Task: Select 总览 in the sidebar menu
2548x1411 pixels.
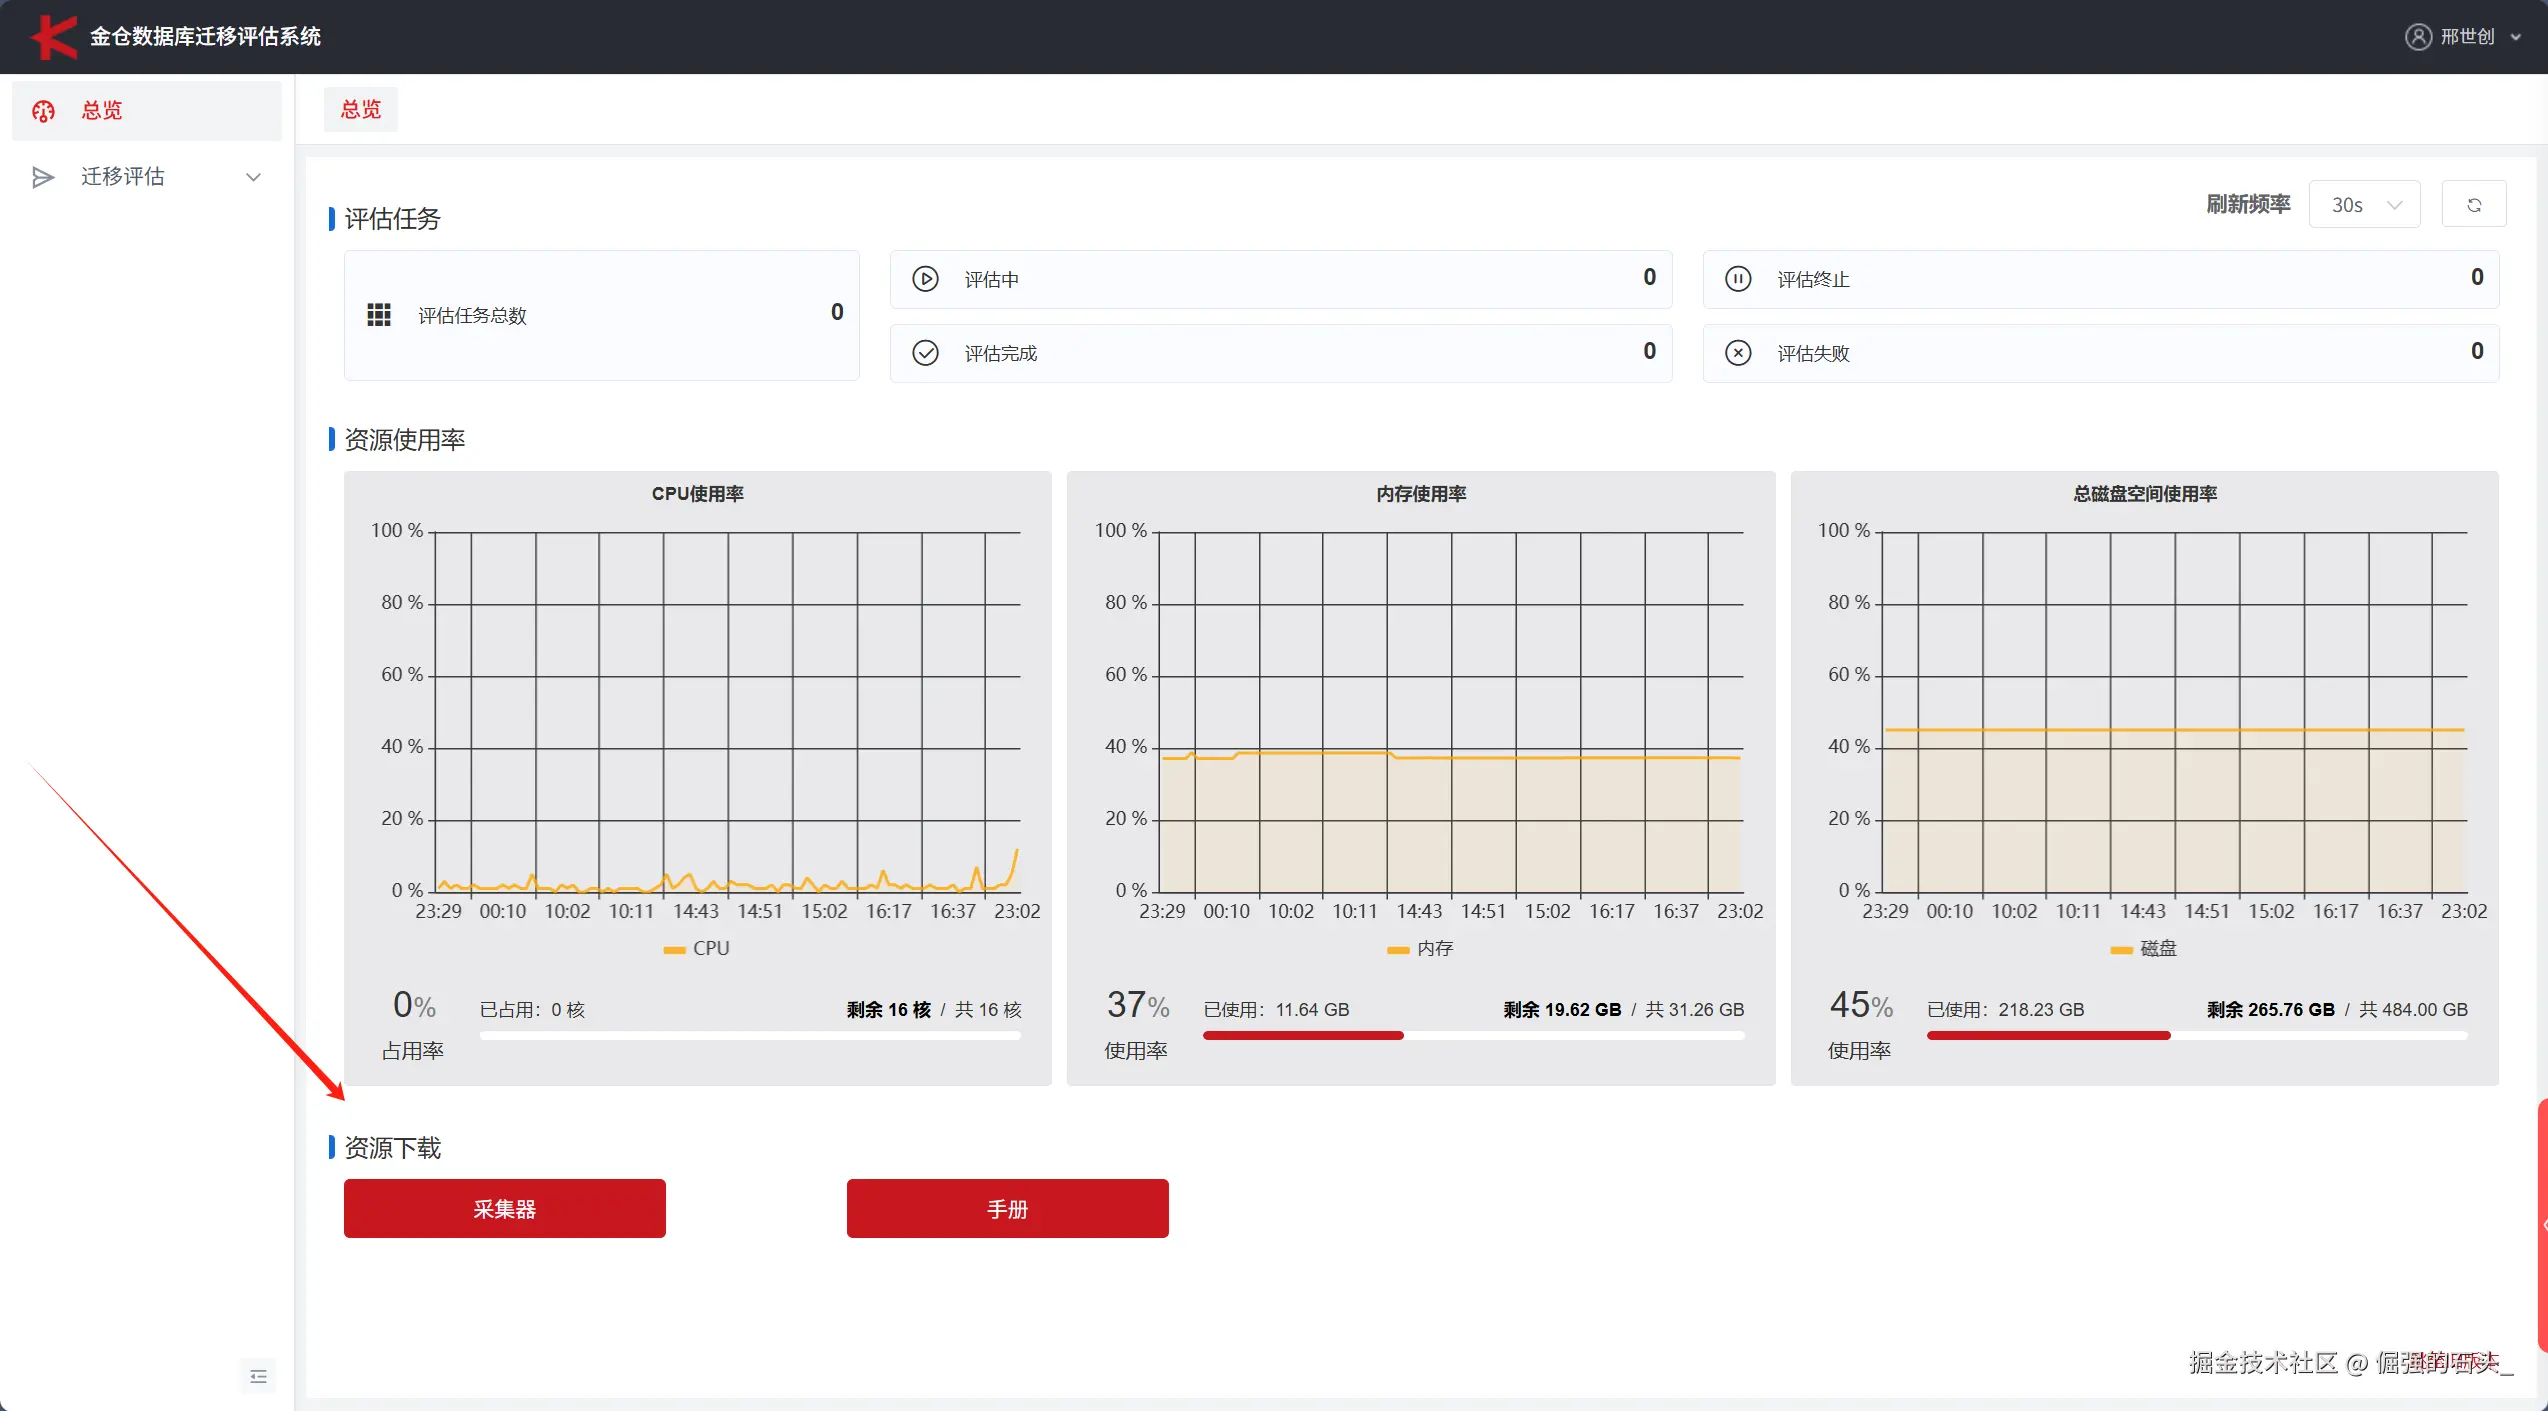Action: tap(147, 111)
